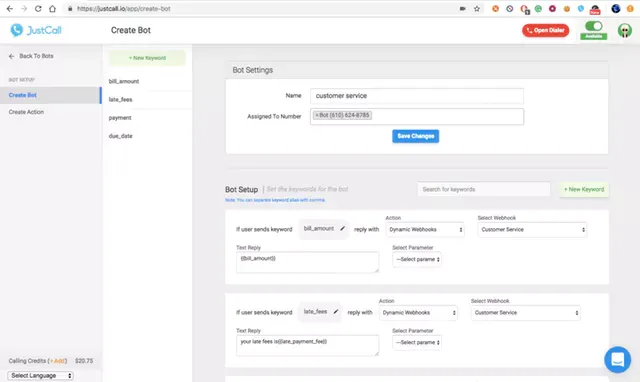
Task: Select the payment keyword in list
Action: click(120, 118)
